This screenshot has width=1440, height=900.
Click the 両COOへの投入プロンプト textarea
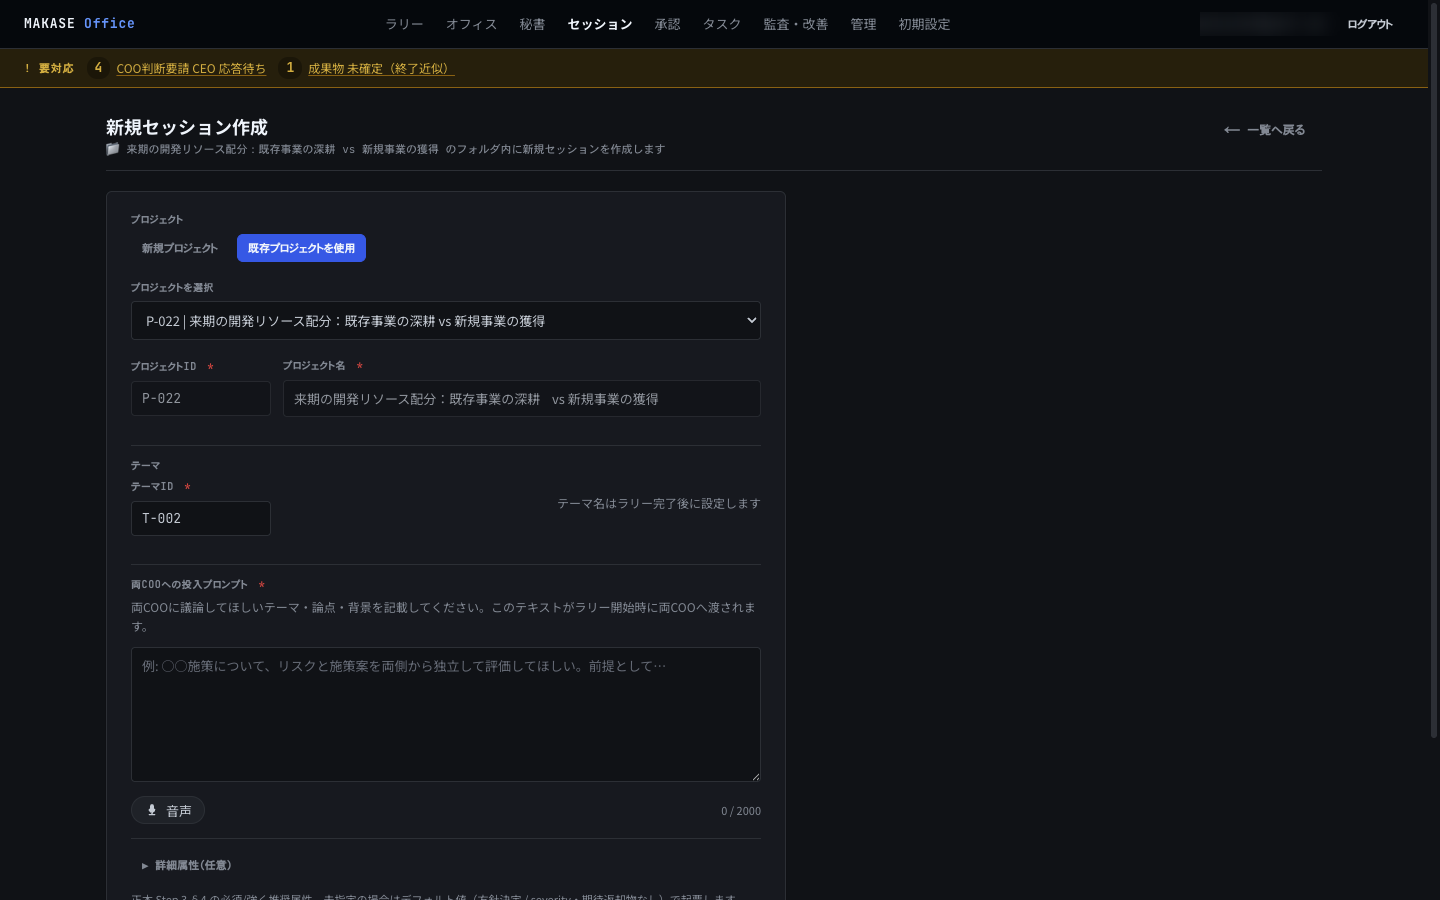446,714
